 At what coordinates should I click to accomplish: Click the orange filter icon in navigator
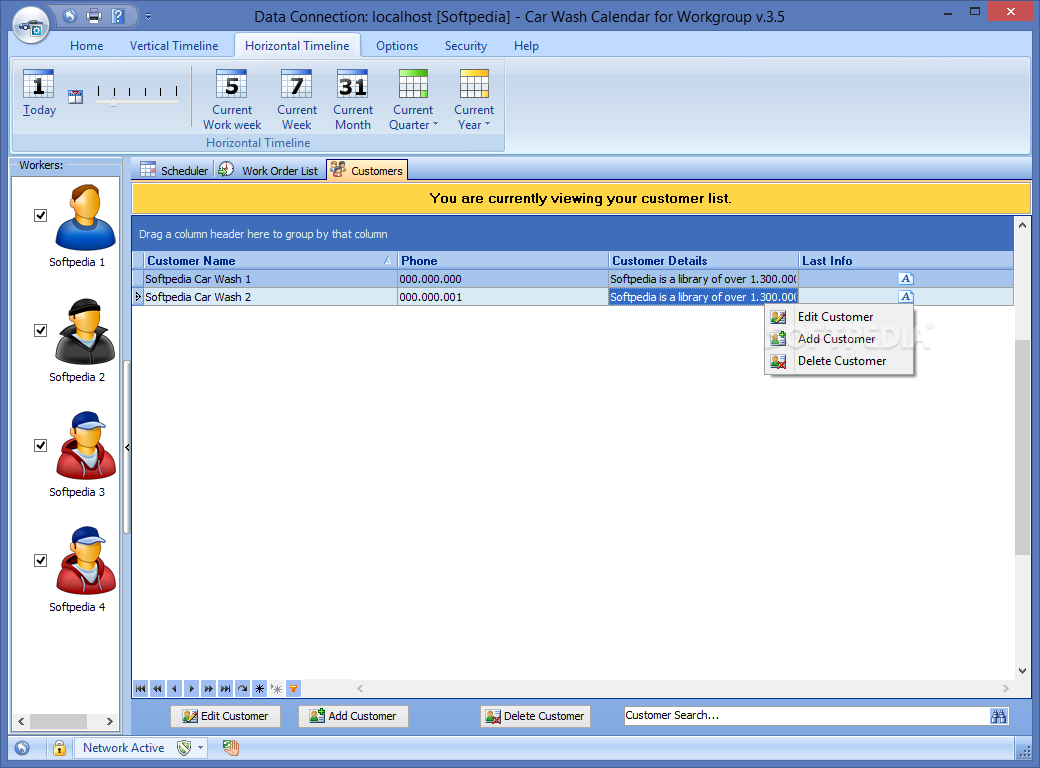[x=294, y=688]
